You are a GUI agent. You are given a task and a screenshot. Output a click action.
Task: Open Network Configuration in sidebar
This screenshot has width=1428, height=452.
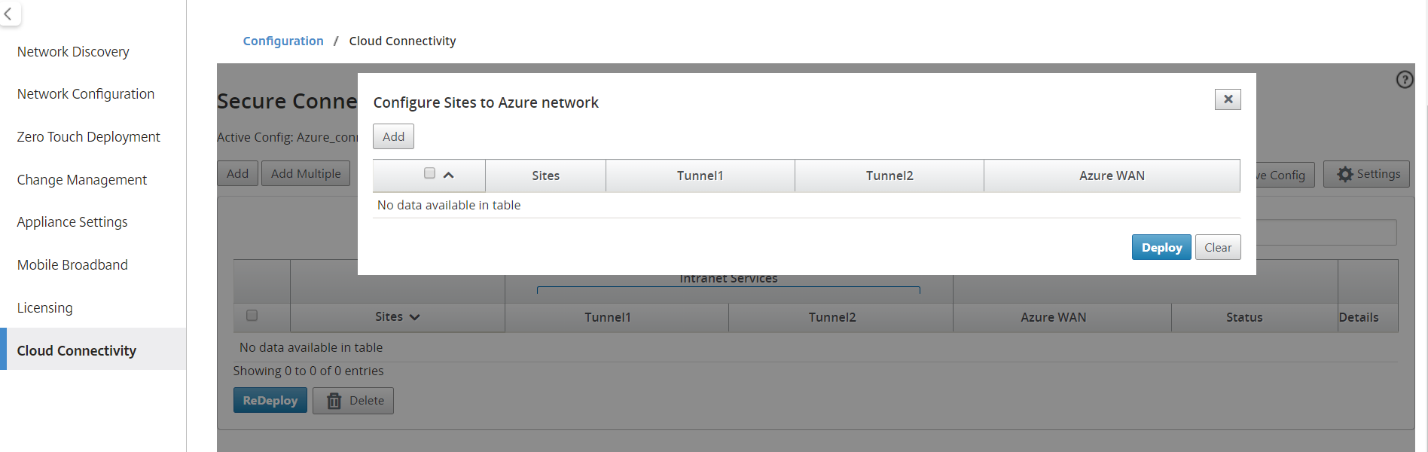point(86,94)
